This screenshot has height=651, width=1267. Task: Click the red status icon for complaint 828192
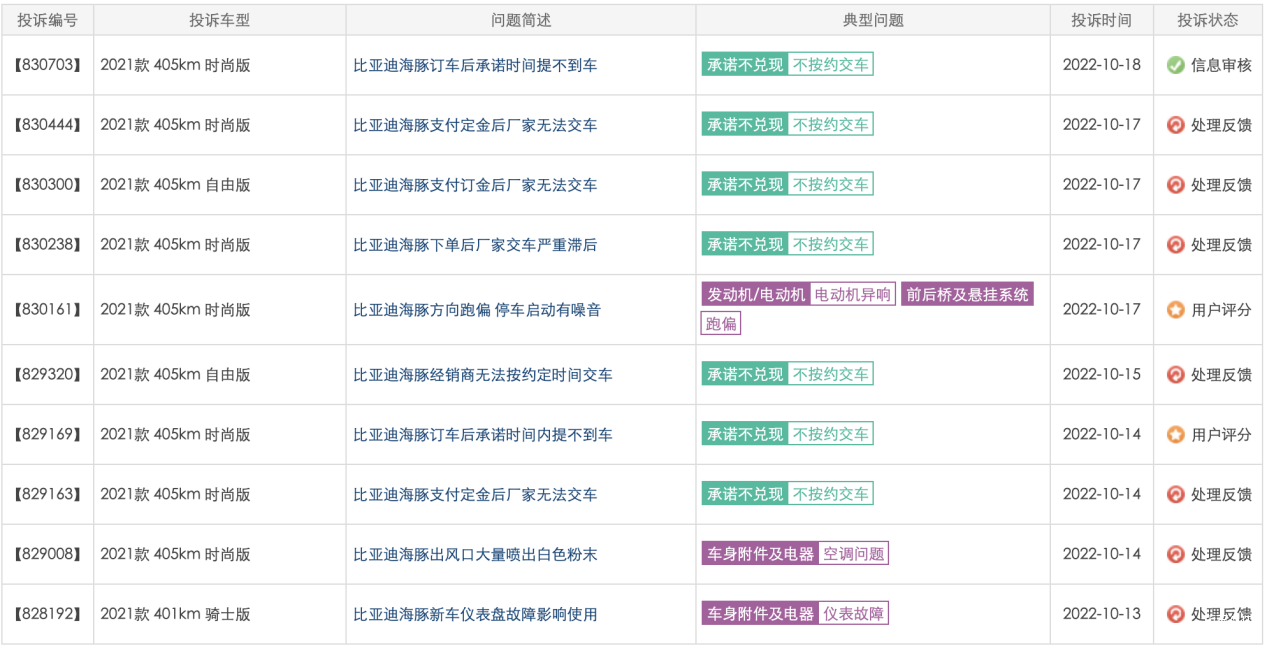[1176, 614]
